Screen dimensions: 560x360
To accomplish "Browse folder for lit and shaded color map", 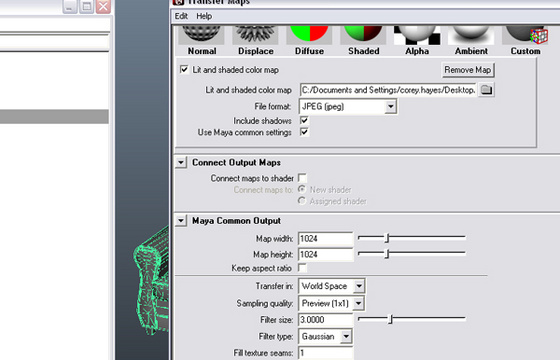I will point(486,90).
